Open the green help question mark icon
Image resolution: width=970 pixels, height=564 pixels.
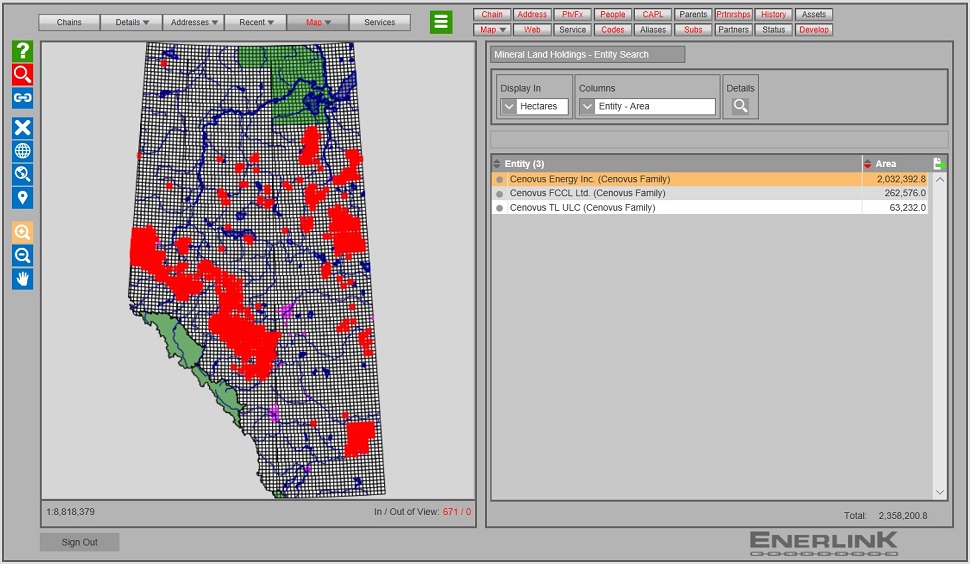coord(22,51)
